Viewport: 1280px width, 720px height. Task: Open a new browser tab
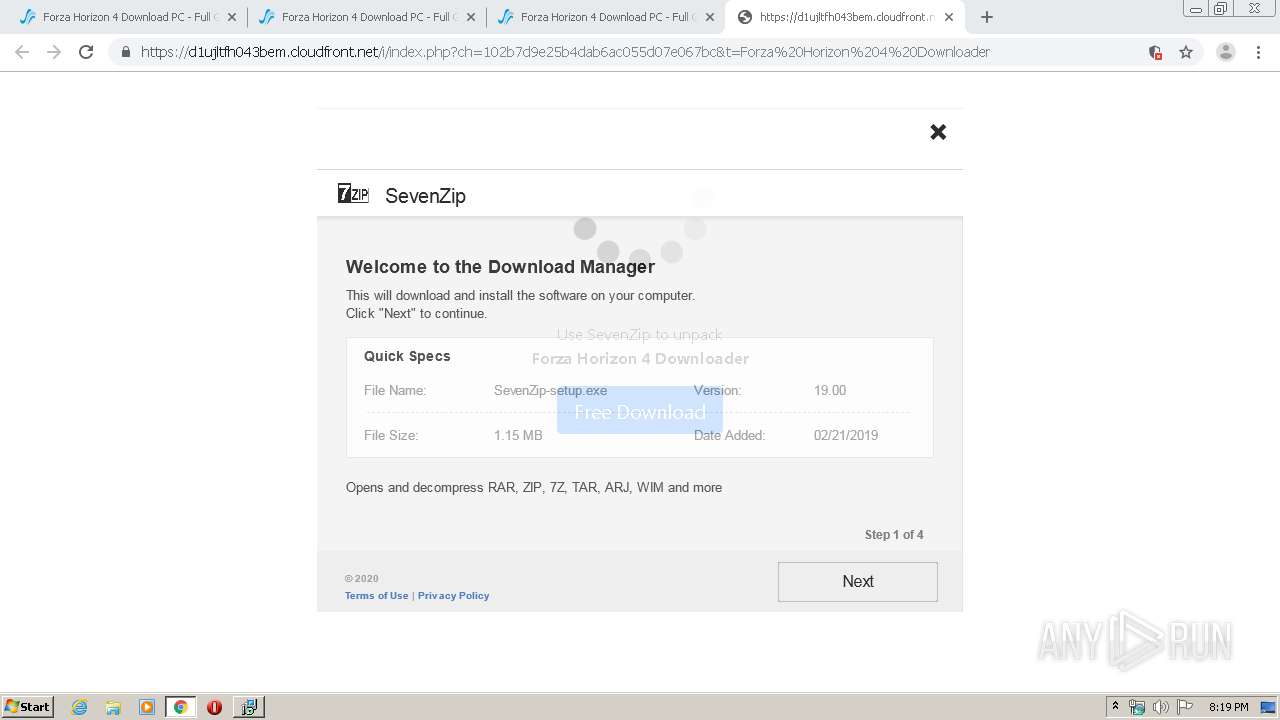pyautogui.click(x=987, y=17)
